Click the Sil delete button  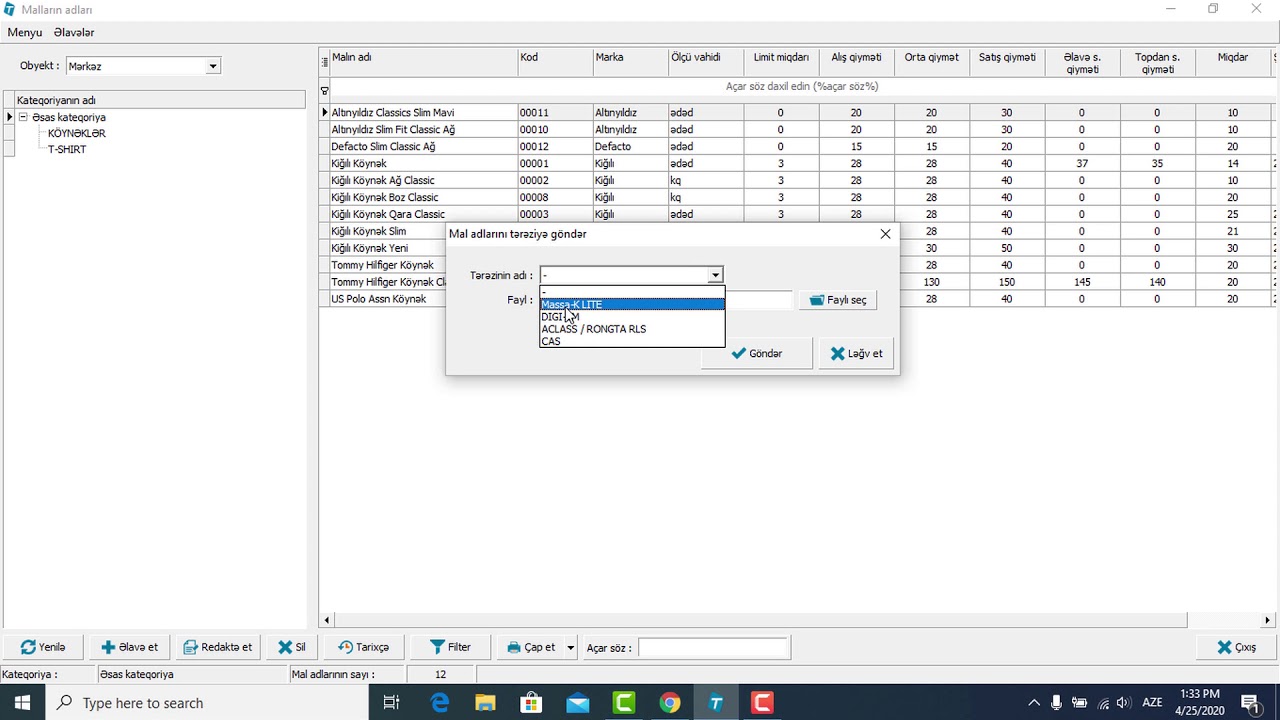pyautogui.click(x=292, y=647)
